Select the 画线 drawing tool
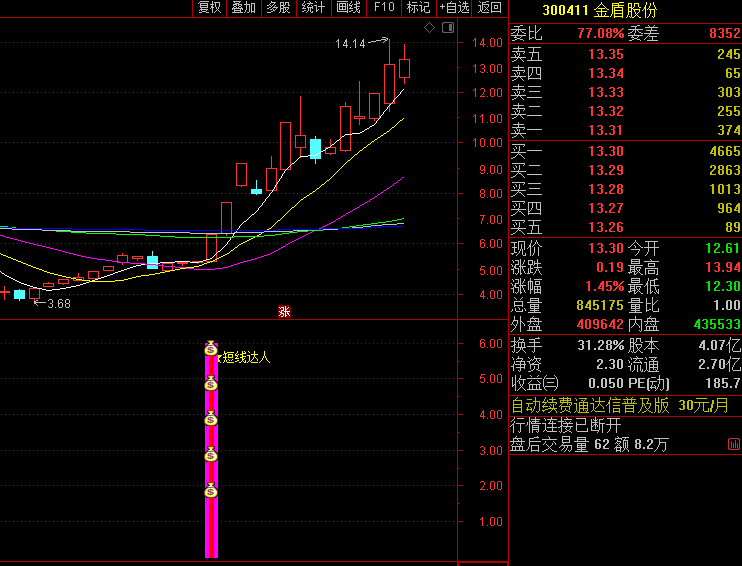 point(348,8)
